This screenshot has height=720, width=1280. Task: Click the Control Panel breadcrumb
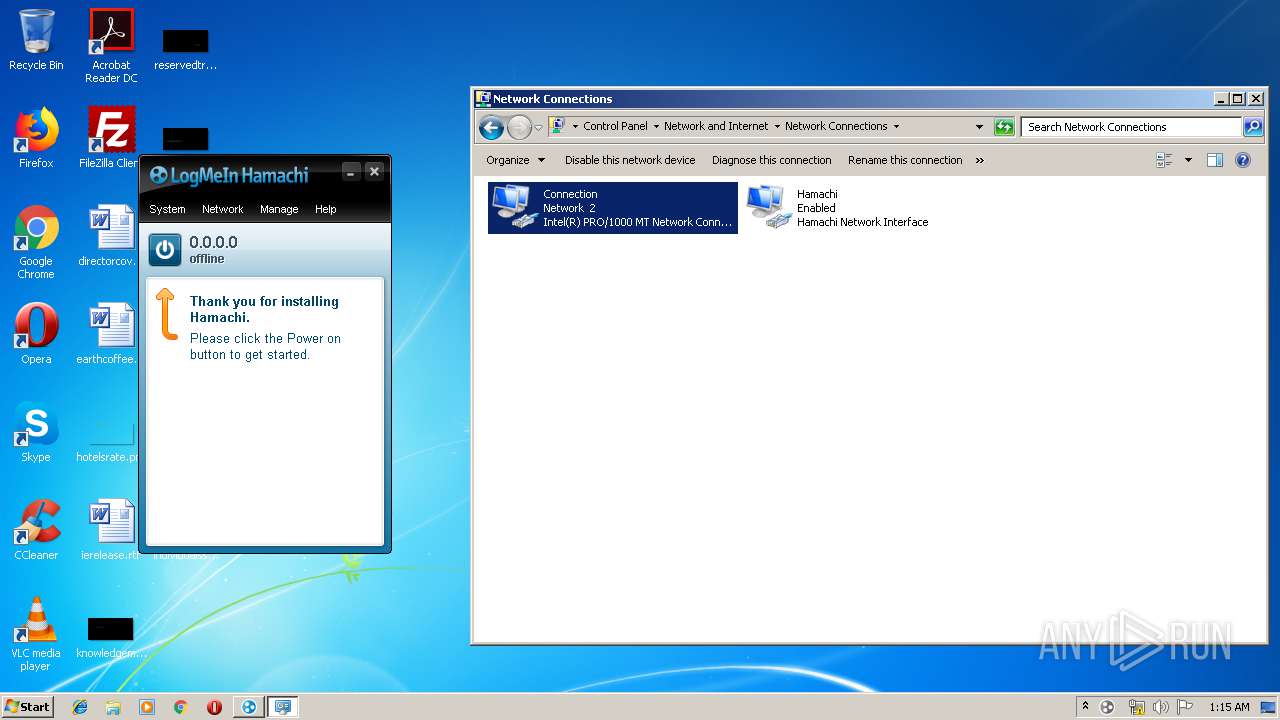pos(615,126)
